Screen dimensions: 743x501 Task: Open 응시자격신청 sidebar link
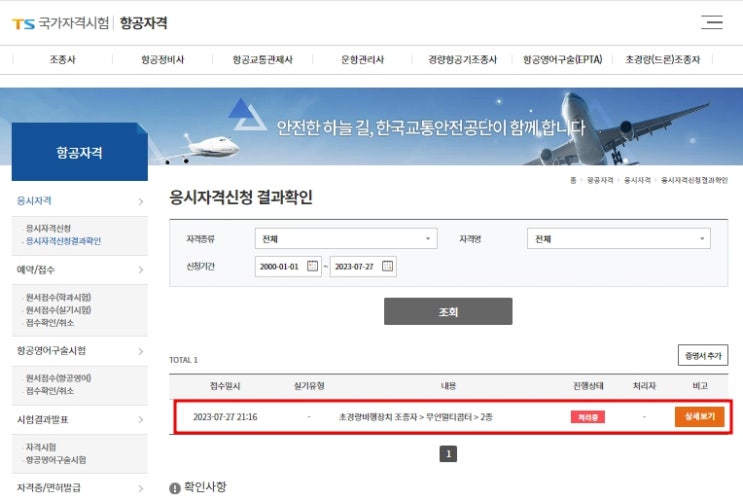point(48,228)
